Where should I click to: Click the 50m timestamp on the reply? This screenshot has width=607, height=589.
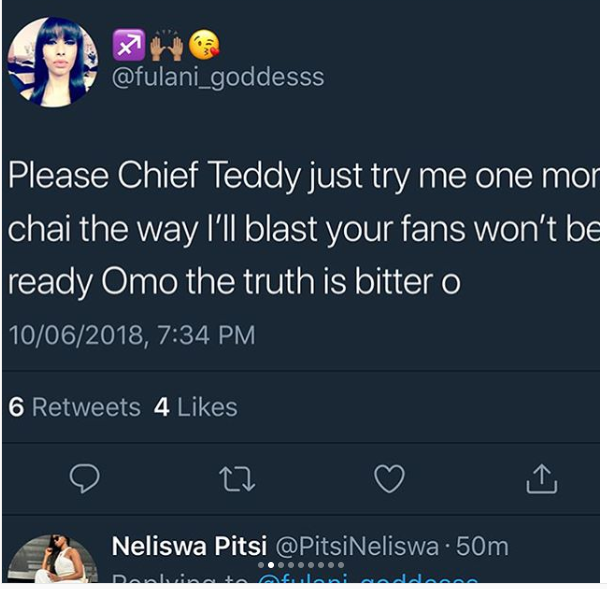[482, 546]
